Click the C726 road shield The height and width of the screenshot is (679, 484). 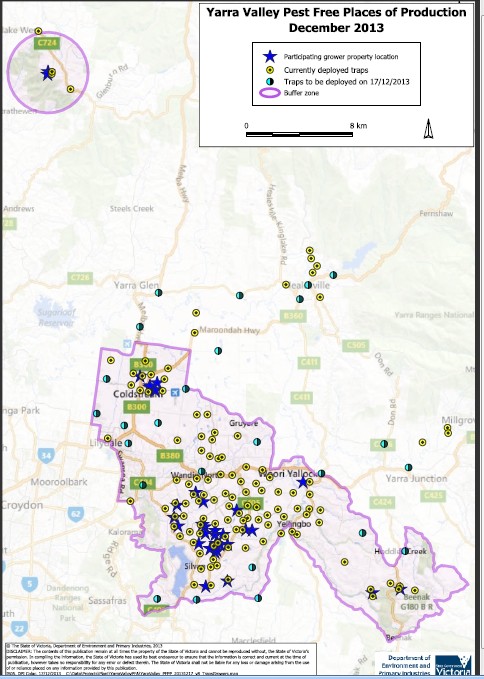click(80, 277)
